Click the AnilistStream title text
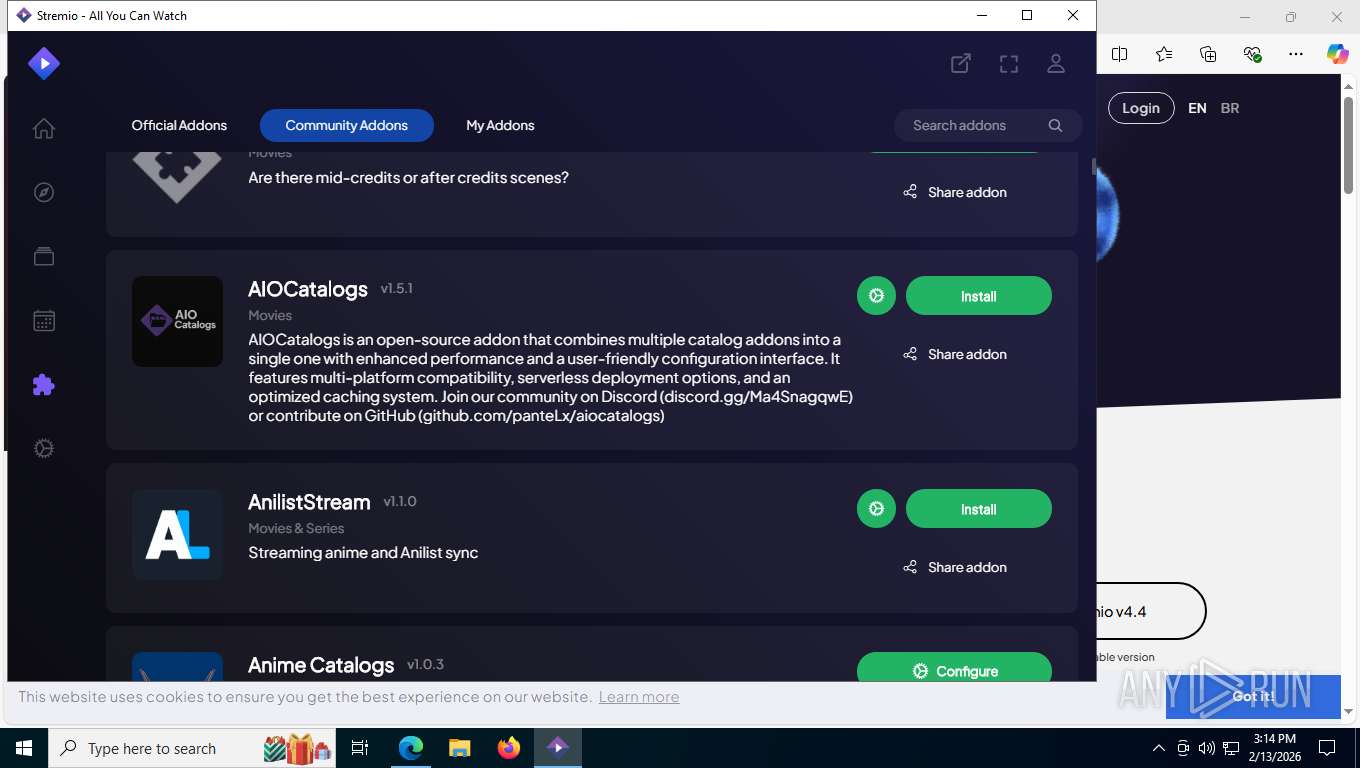Image resolution: width=1360 pixels, height=768 pixels. pyautogui.click(x=309, y=502)
